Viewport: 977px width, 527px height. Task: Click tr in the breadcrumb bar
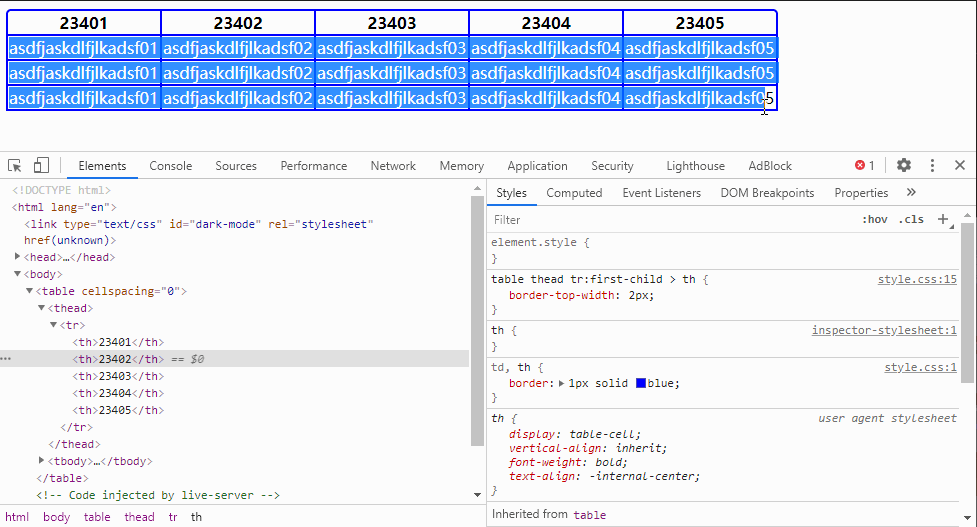tap(173, 517)
